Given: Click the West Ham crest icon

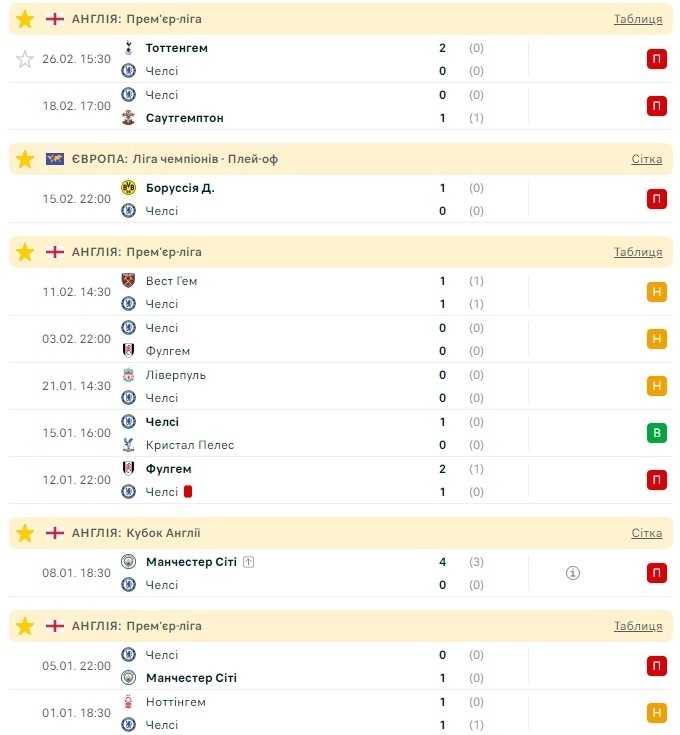Looking at the screenshot, I should tap(128, 281).
